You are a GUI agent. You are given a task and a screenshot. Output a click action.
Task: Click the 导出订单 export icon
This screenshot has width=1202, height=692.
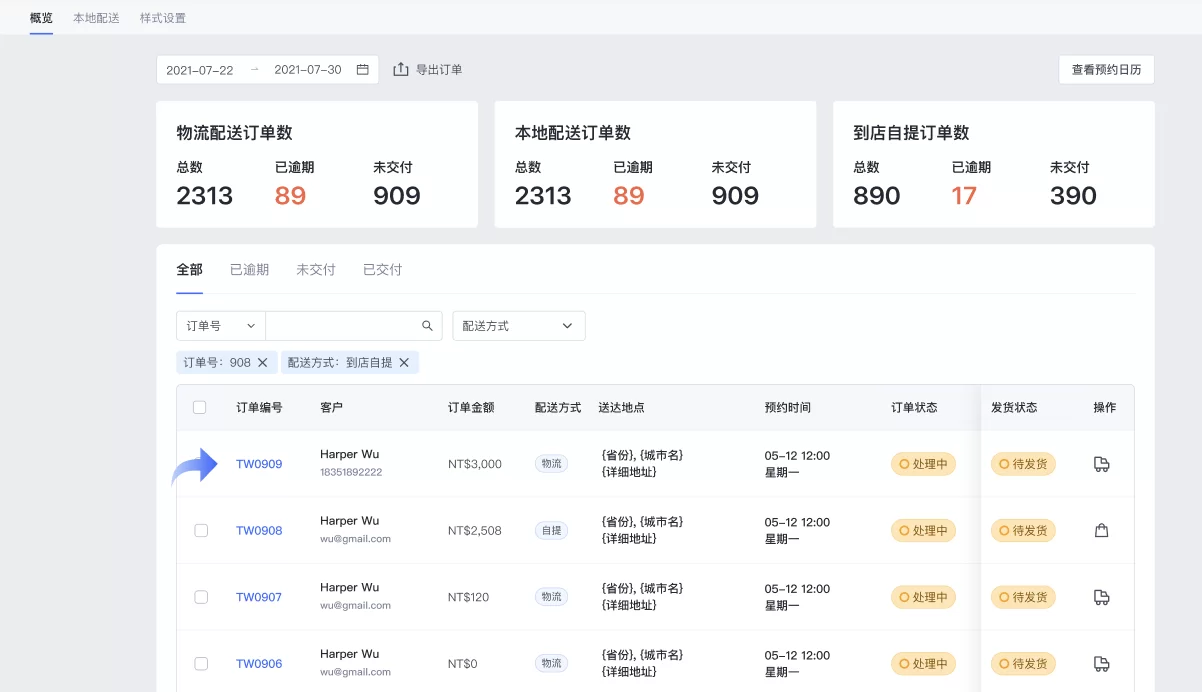[401, 68]
